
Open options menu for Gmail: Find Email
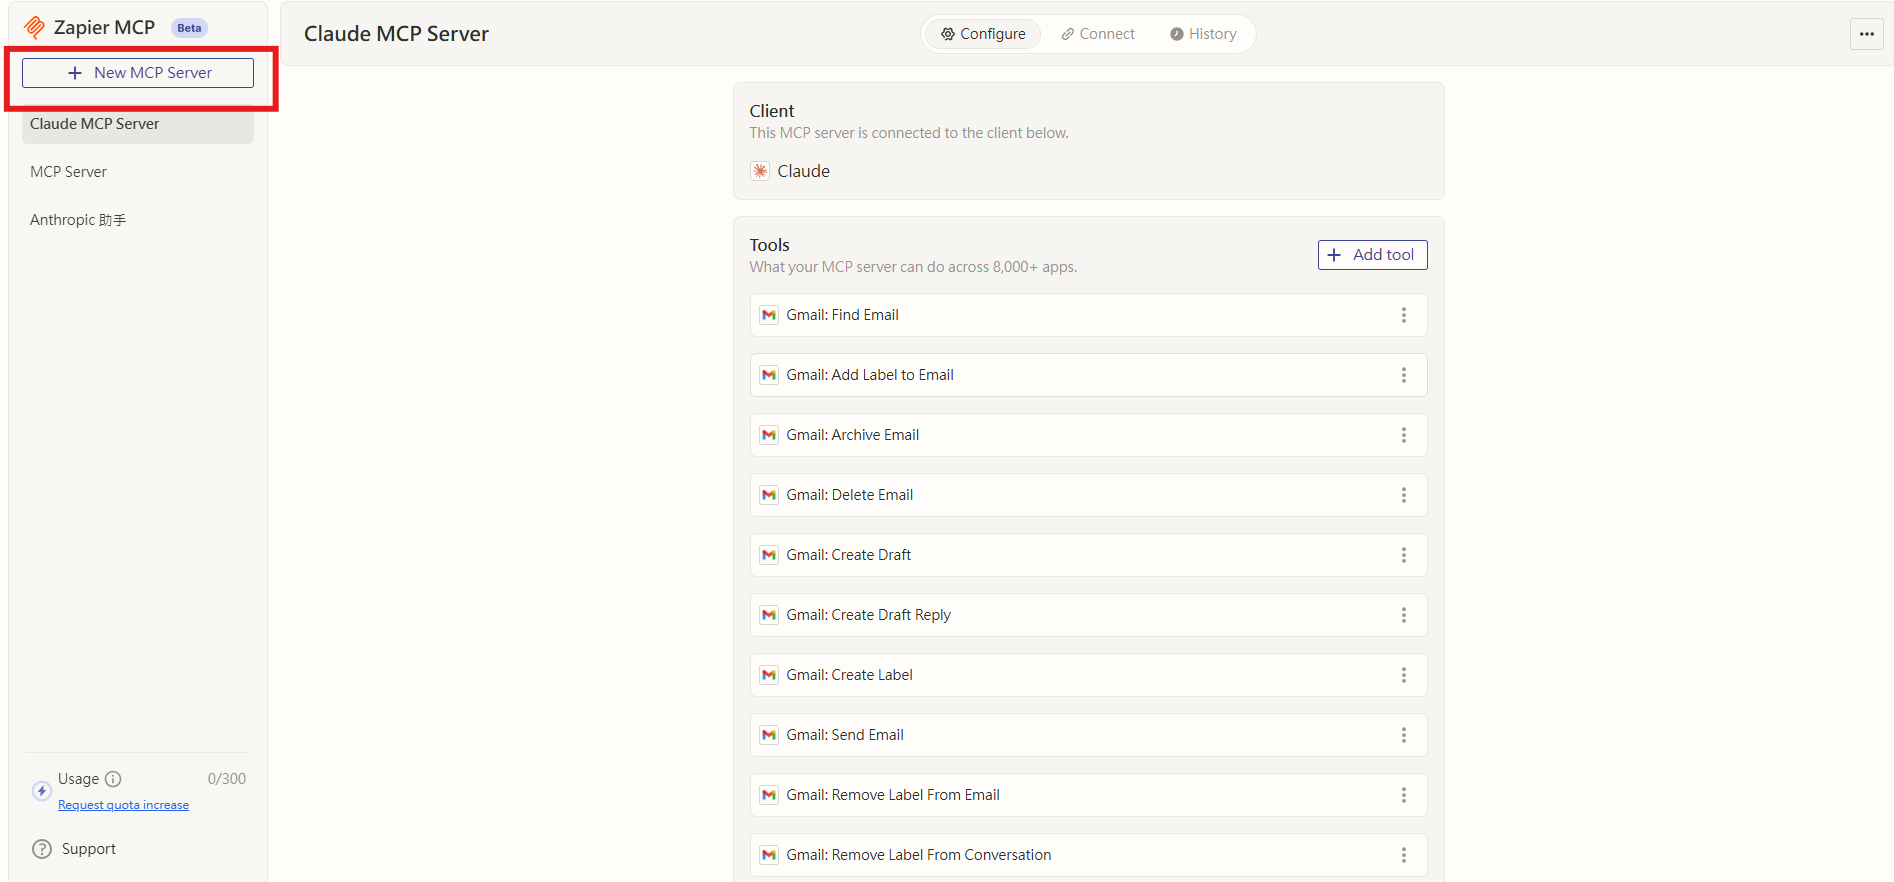tap(1403, 315)
